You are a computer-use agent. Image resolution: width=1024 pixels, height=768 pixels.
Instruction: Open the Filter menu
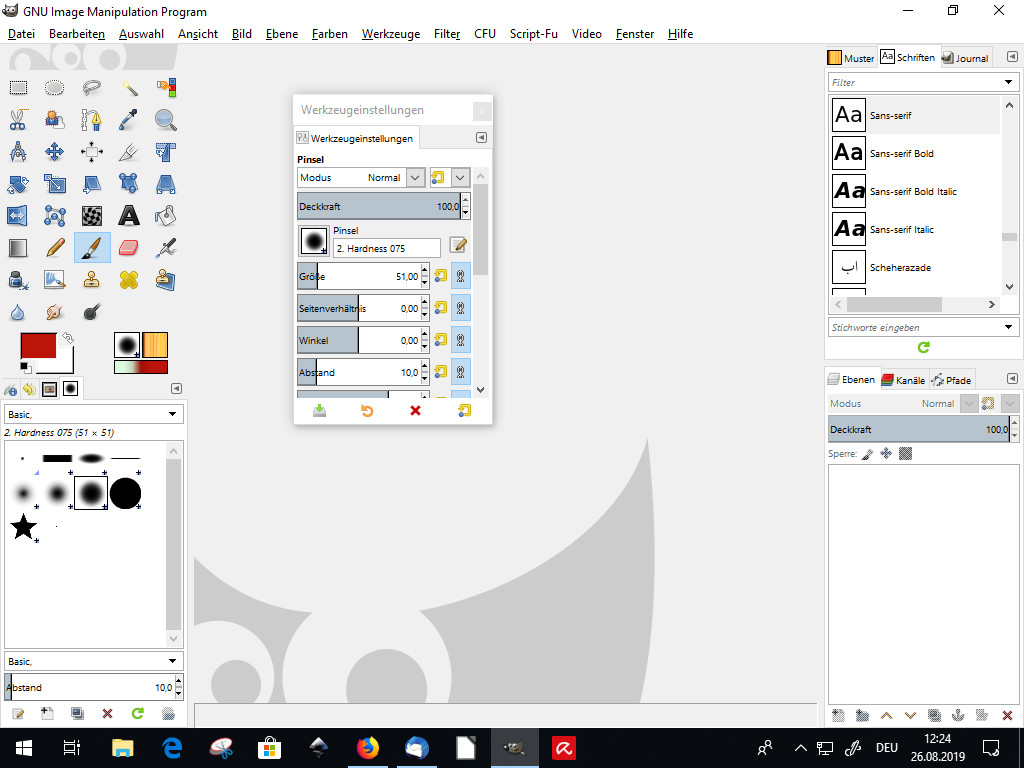point(447,34)
